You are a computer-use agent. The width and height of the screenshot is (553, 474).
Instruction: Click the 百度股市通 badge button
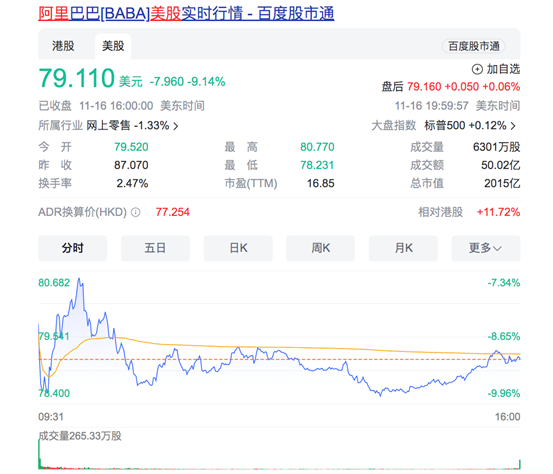[x=474, y=46]
